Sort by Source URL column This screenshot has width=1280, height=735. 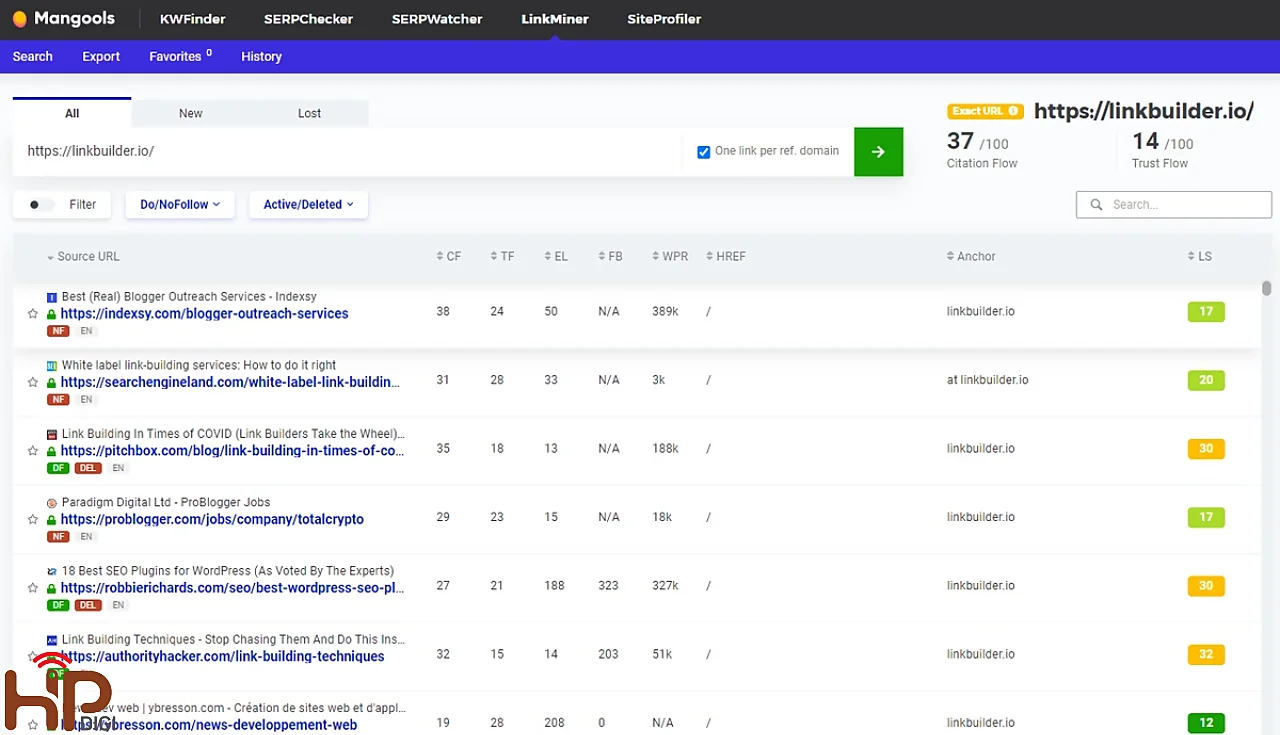83,257
